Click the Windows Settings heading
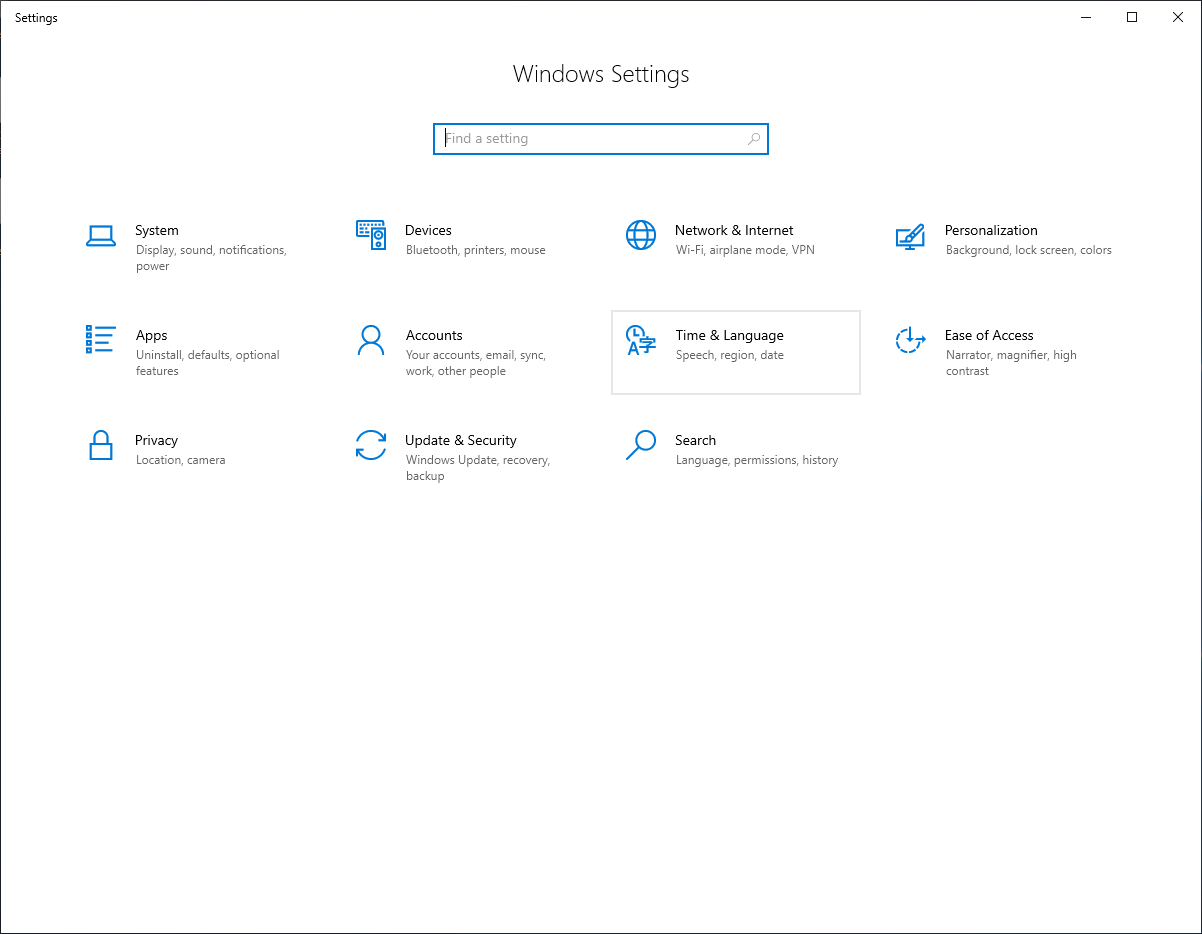This screenshot has height=934, width=1202. 601,74
